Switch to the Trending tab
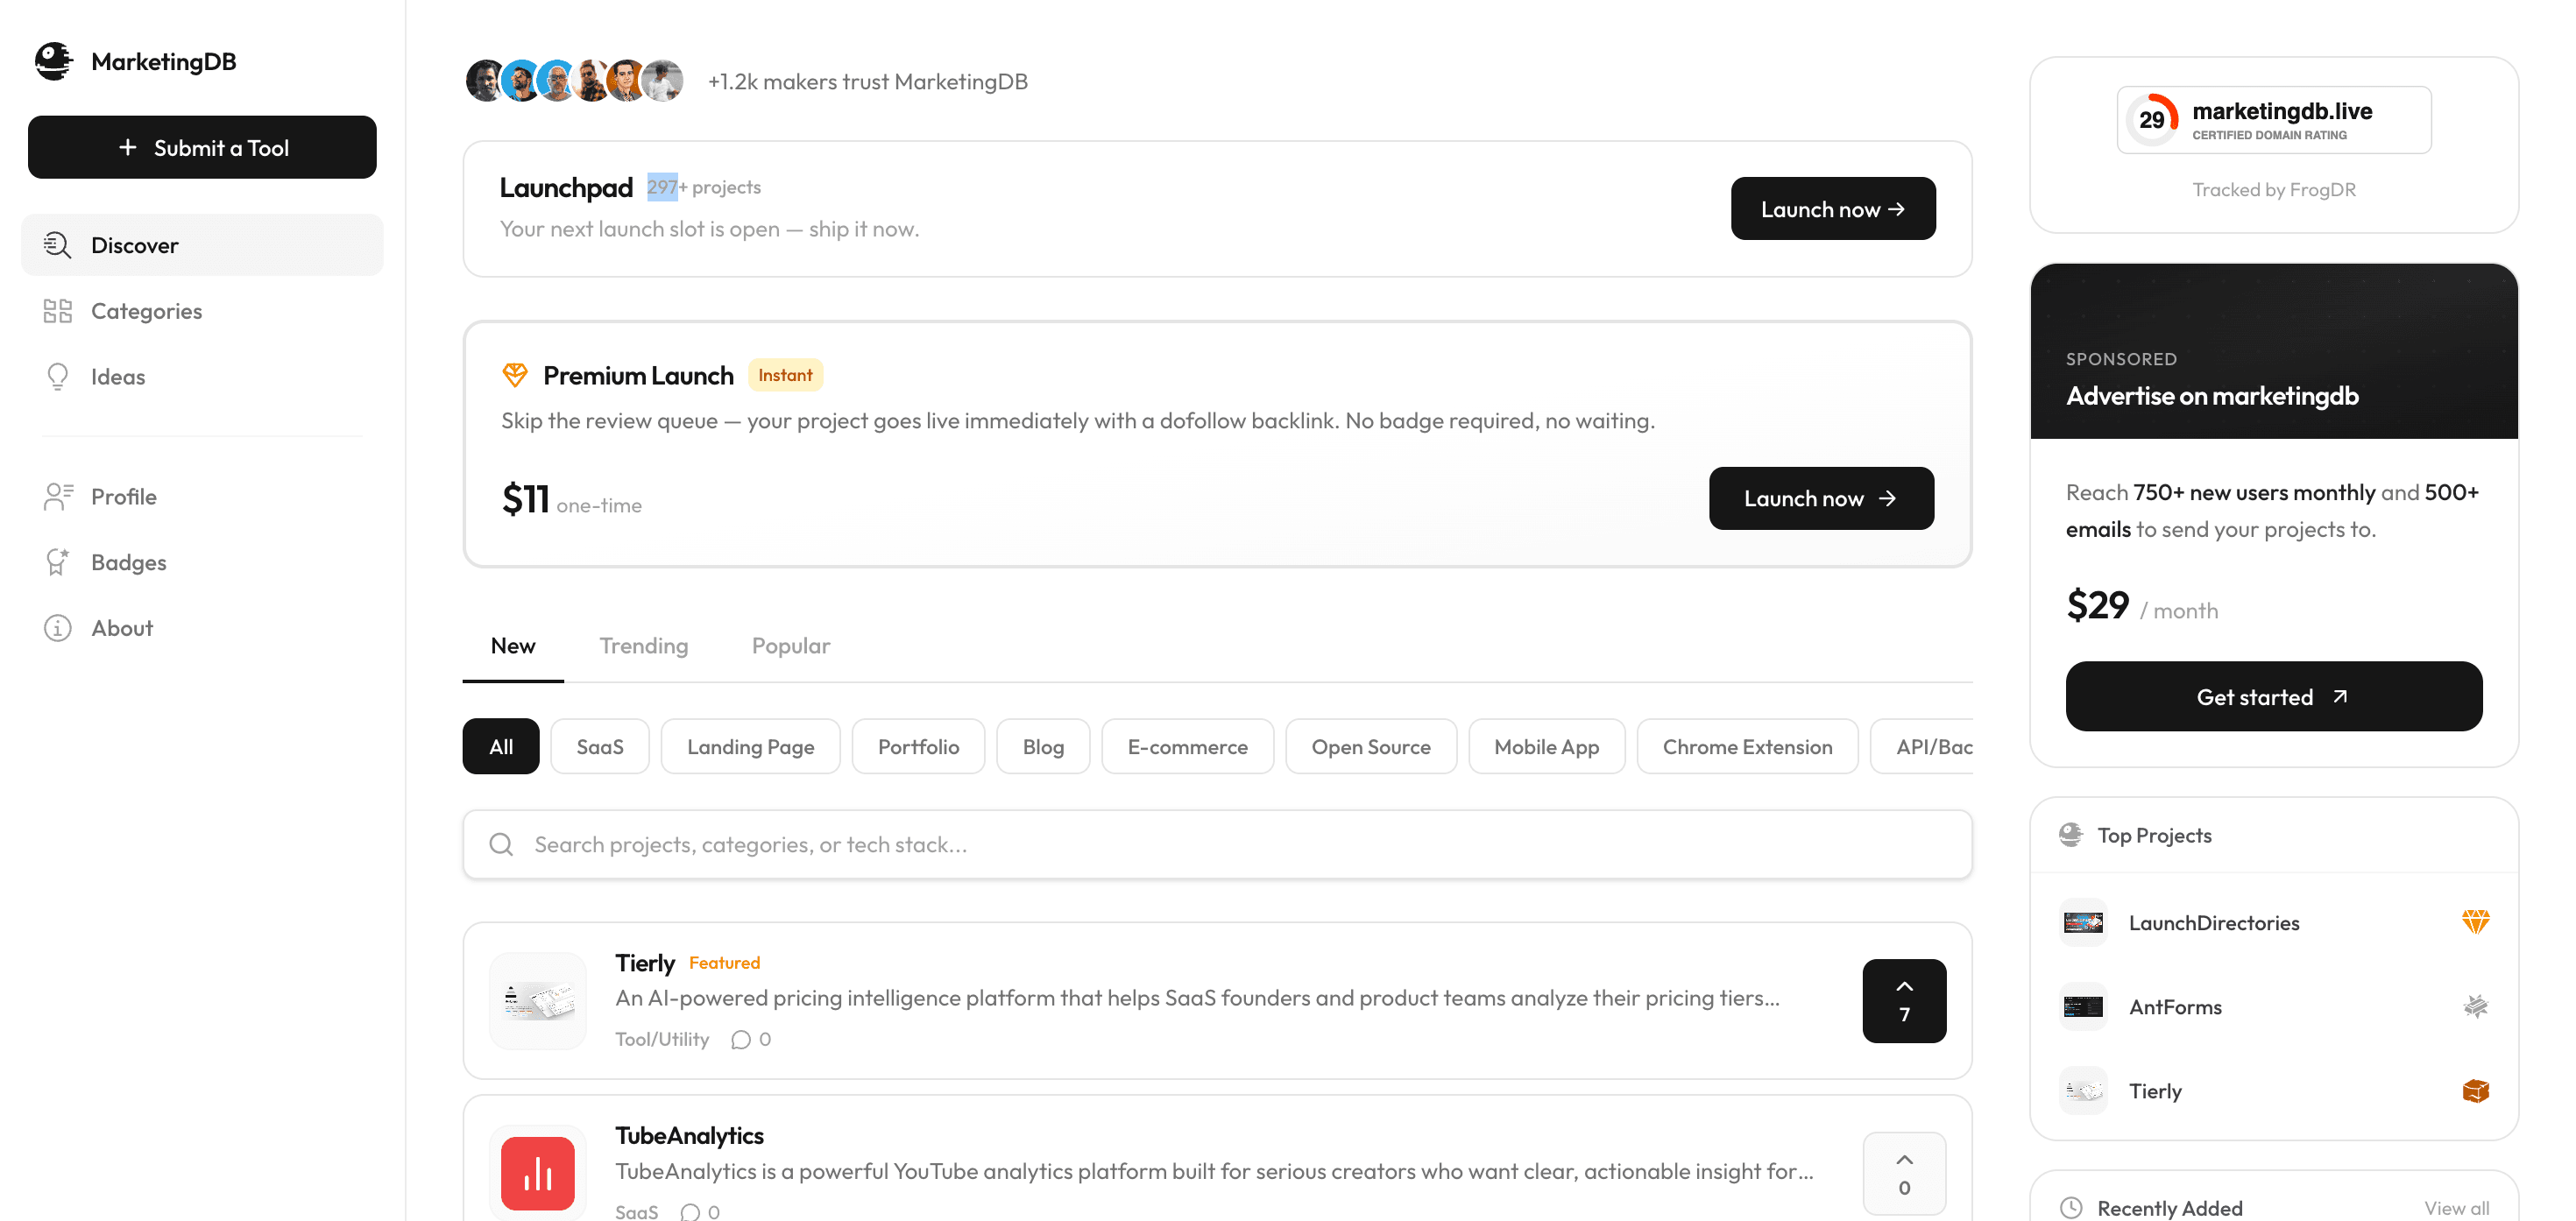The image size is (2576, 1221). click(x=643, y=646)
